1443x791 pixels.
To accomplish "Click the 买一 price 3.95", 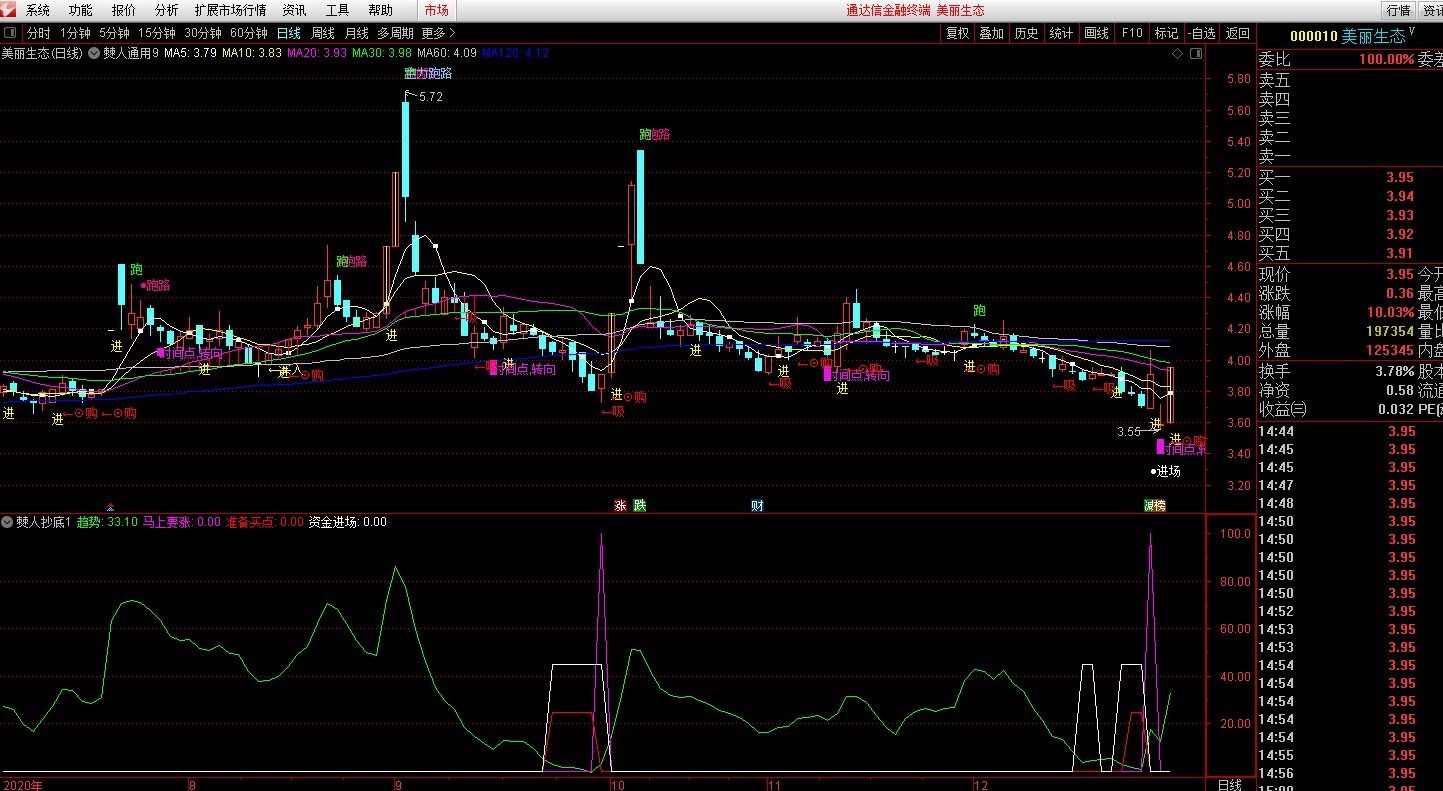I will [x=1400, y=178].
